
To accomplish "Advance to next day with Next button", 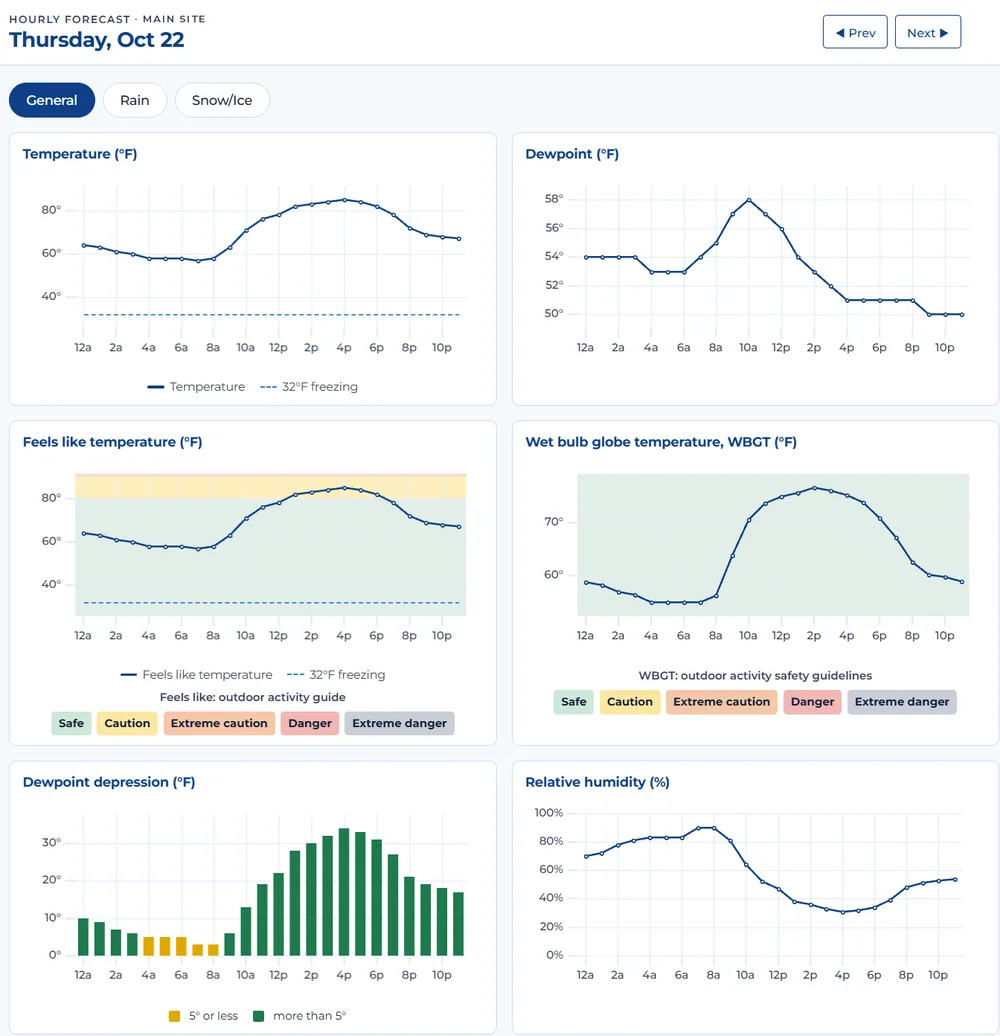I will [x=927, y=32].
